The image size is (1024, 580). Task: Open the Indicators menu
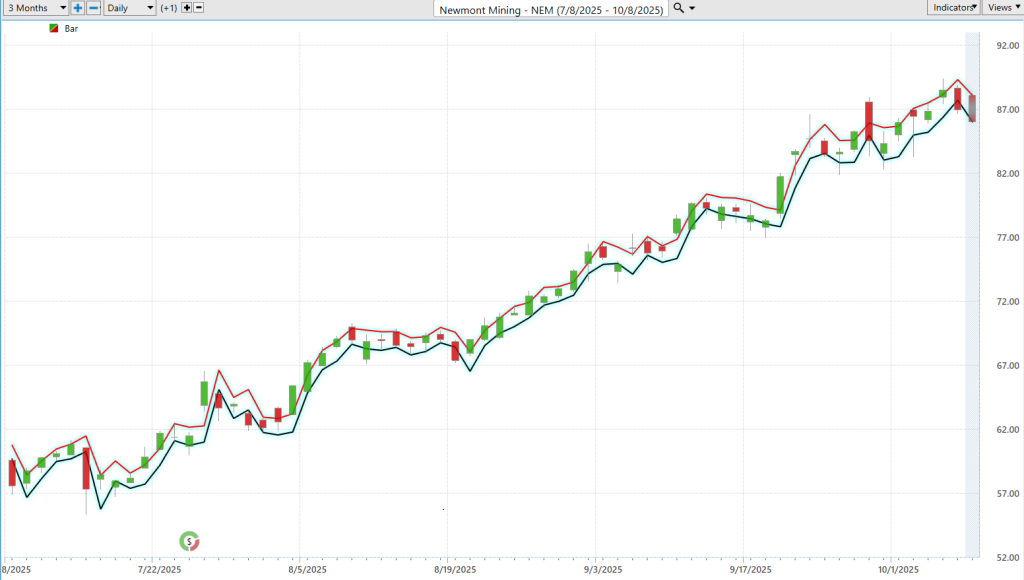(953, 7)
